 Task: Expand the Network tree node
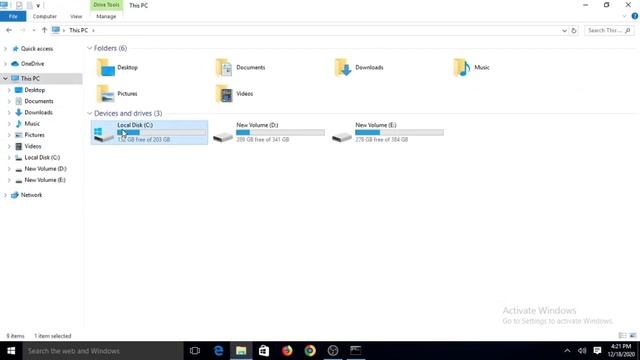click(x=5, y=195)
